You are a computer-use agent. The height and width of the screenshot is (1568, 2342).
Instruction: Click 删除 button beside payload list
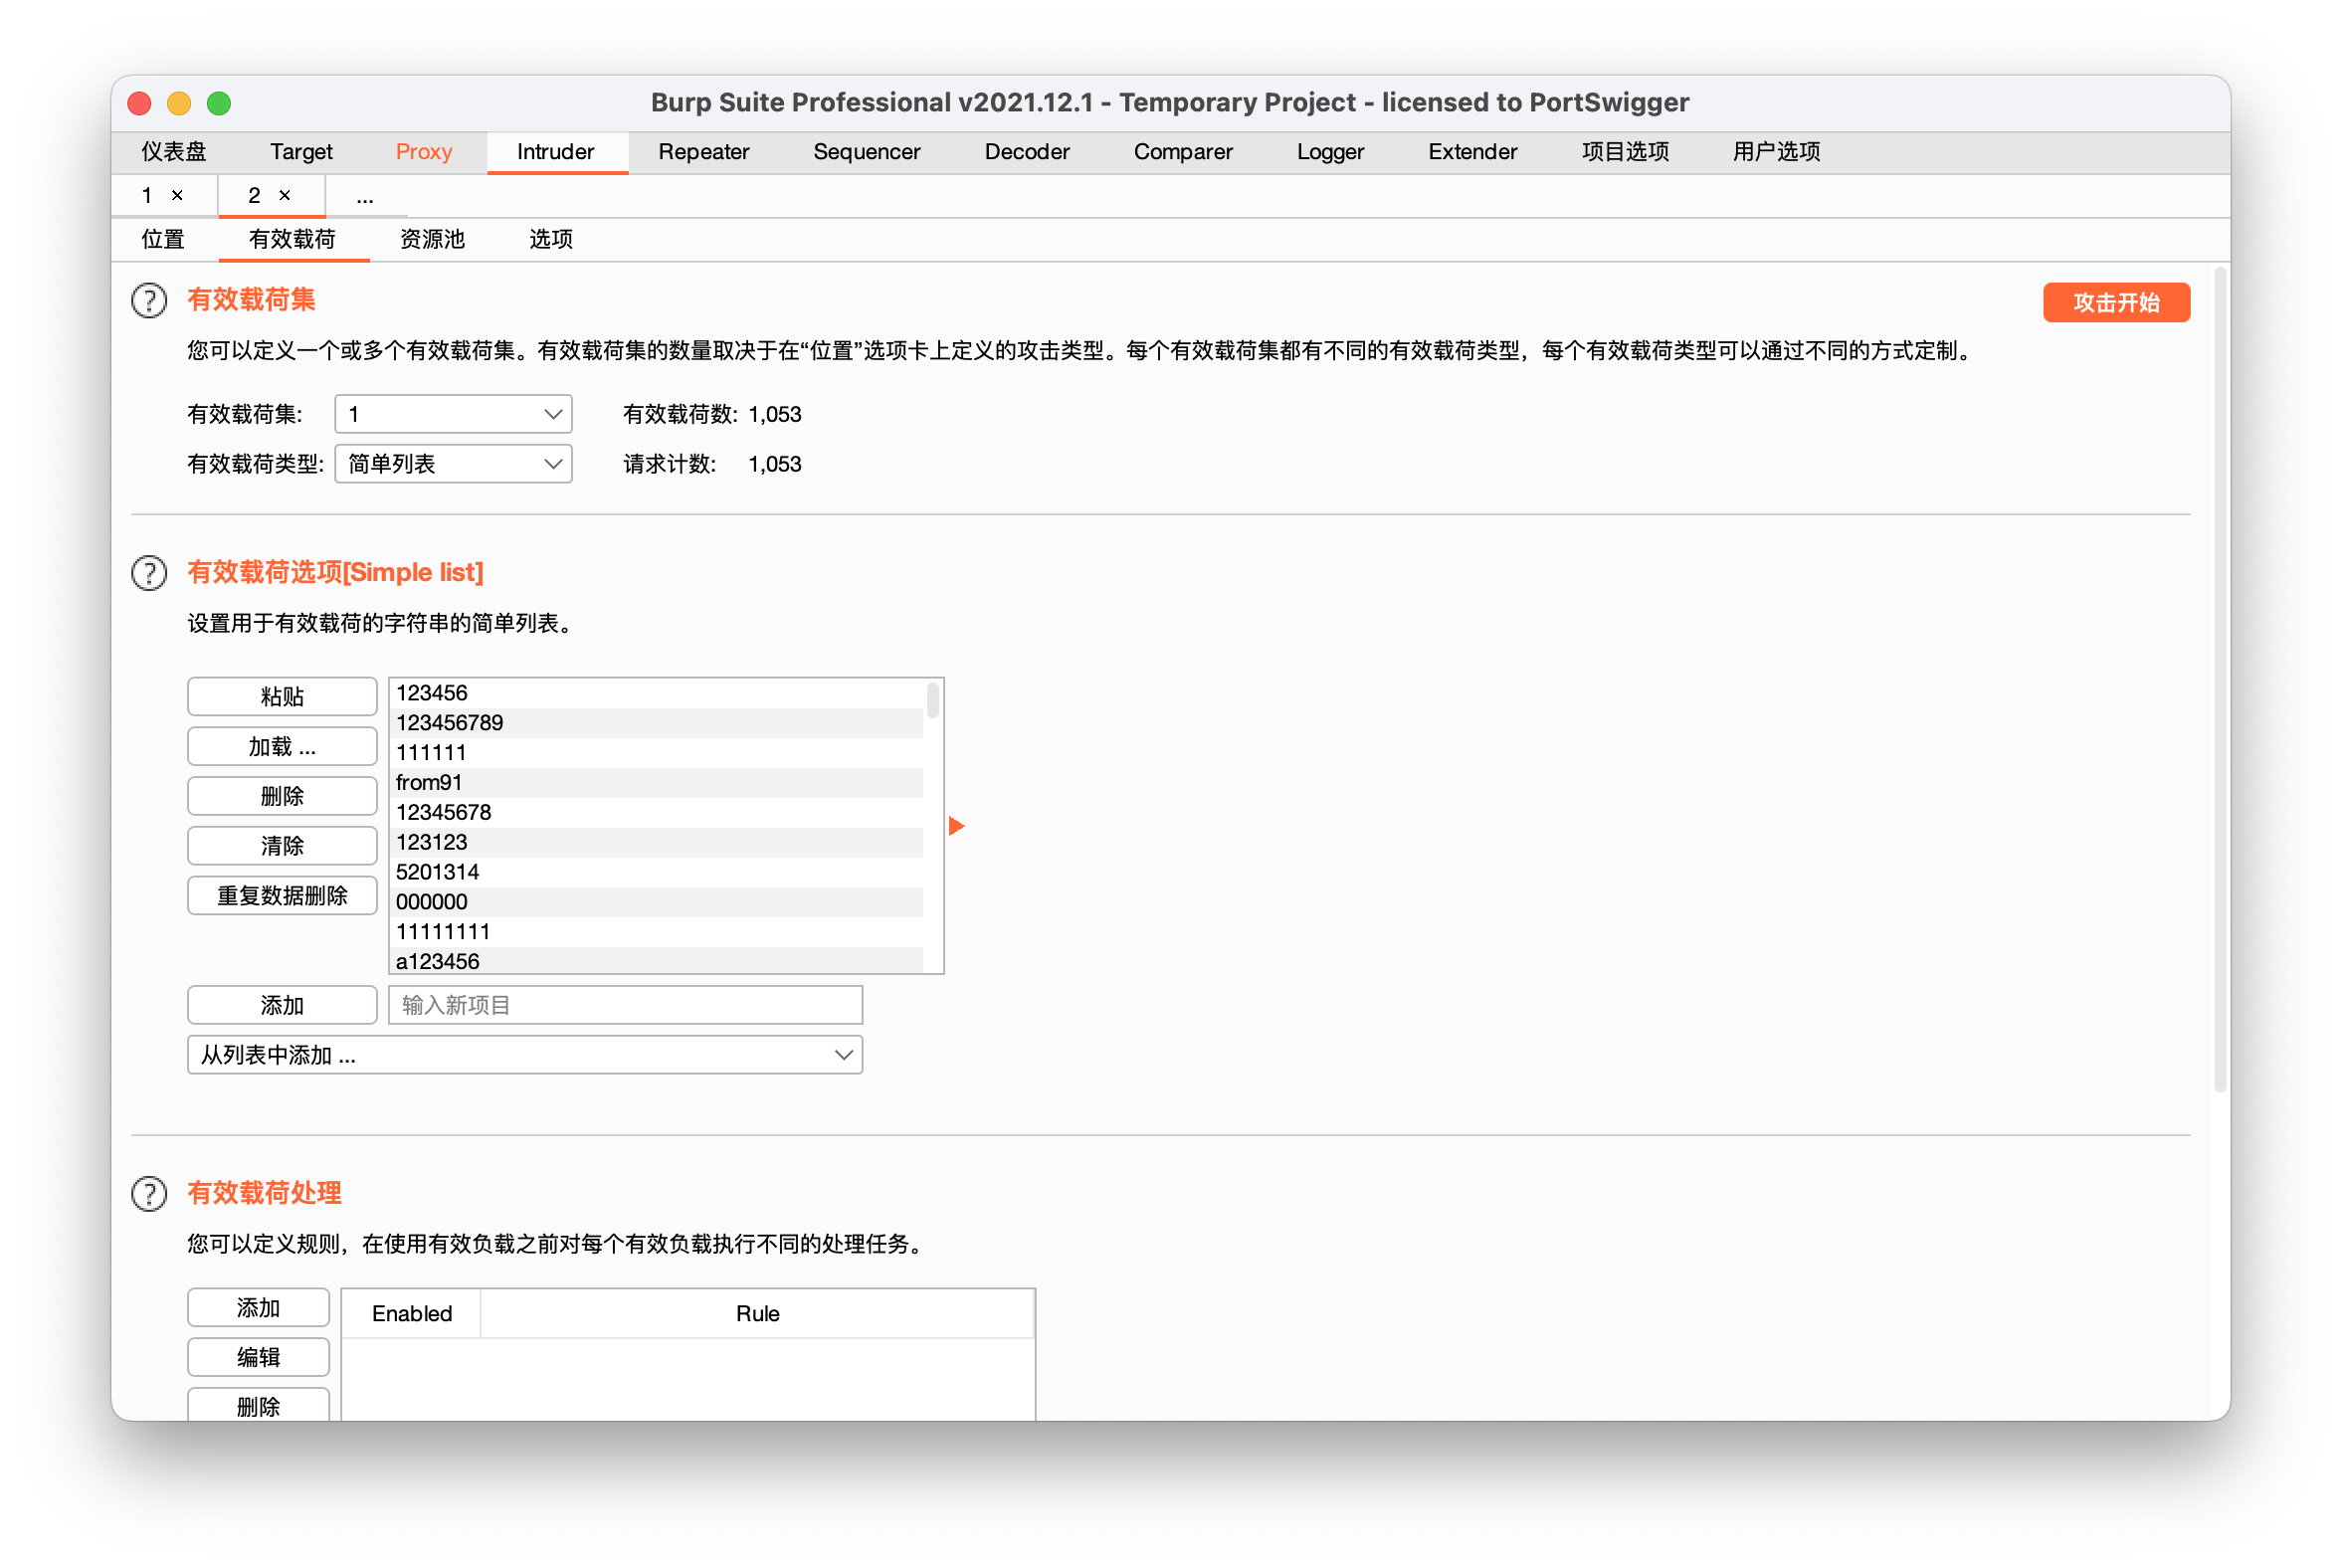(282, 797)
